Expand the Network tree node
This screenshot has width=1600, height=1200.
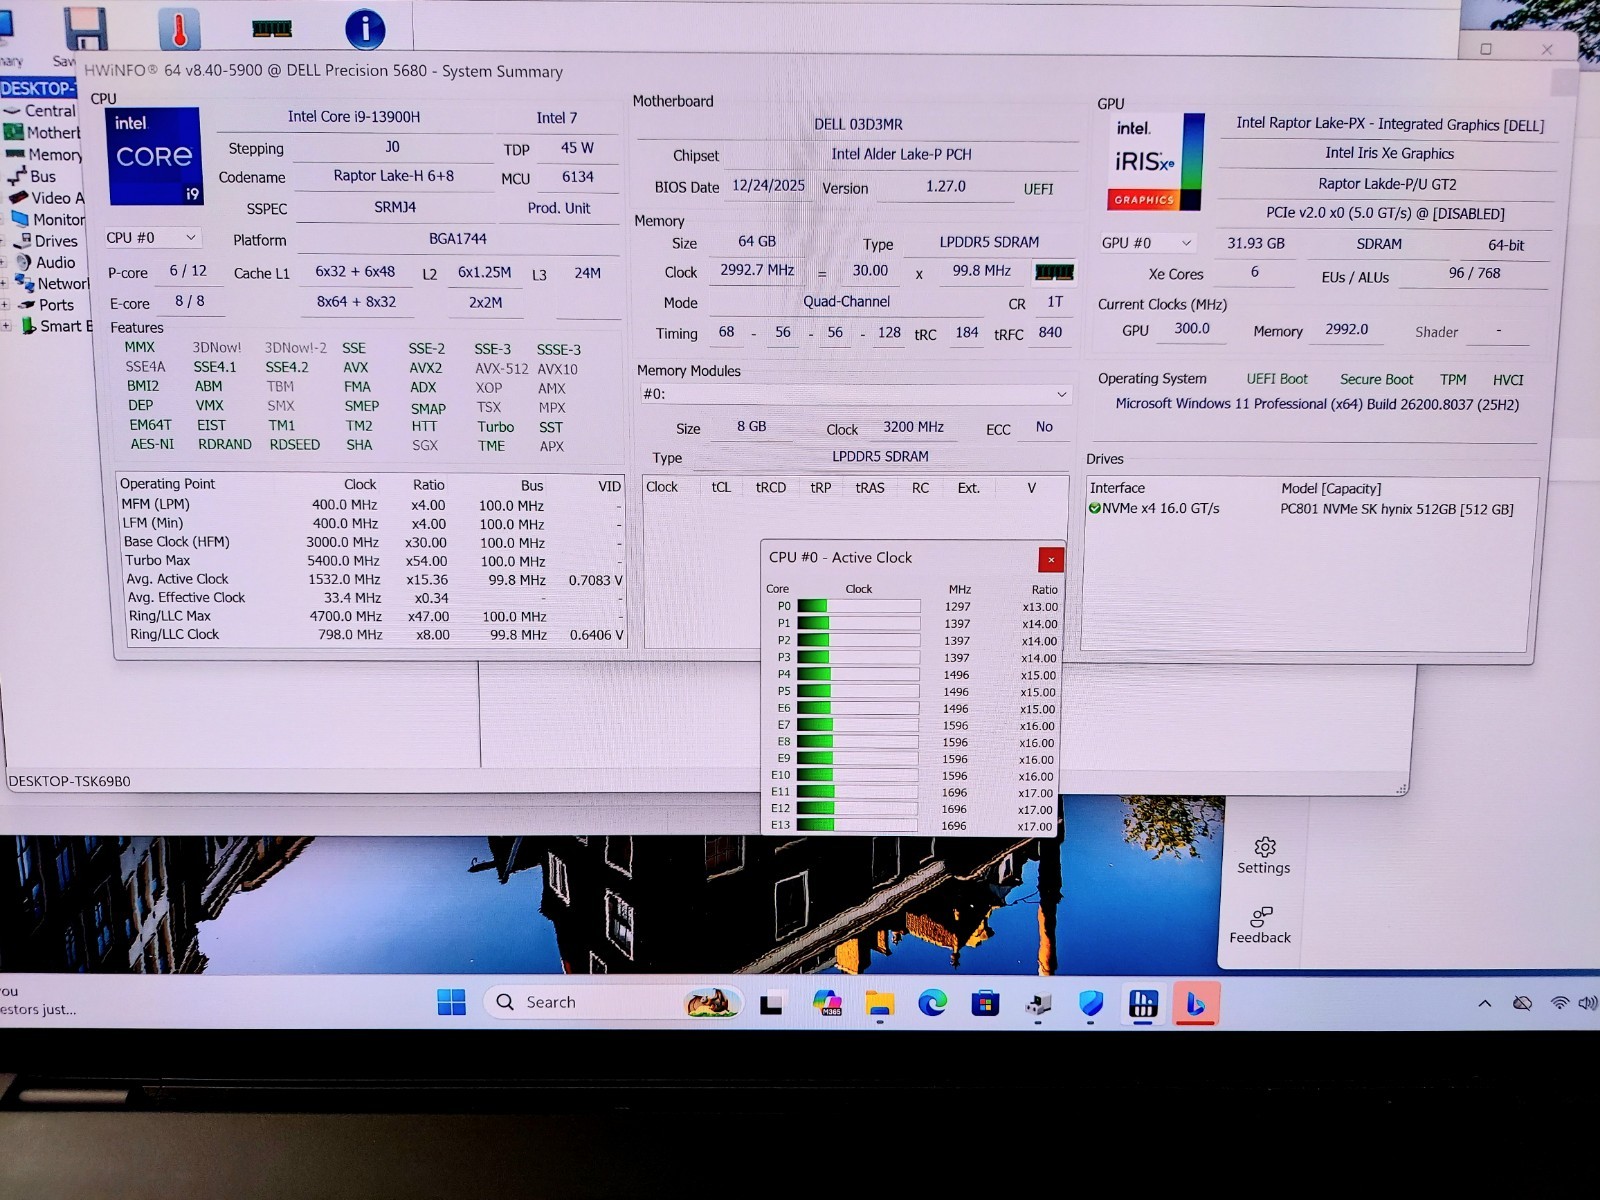coord(5,284)
